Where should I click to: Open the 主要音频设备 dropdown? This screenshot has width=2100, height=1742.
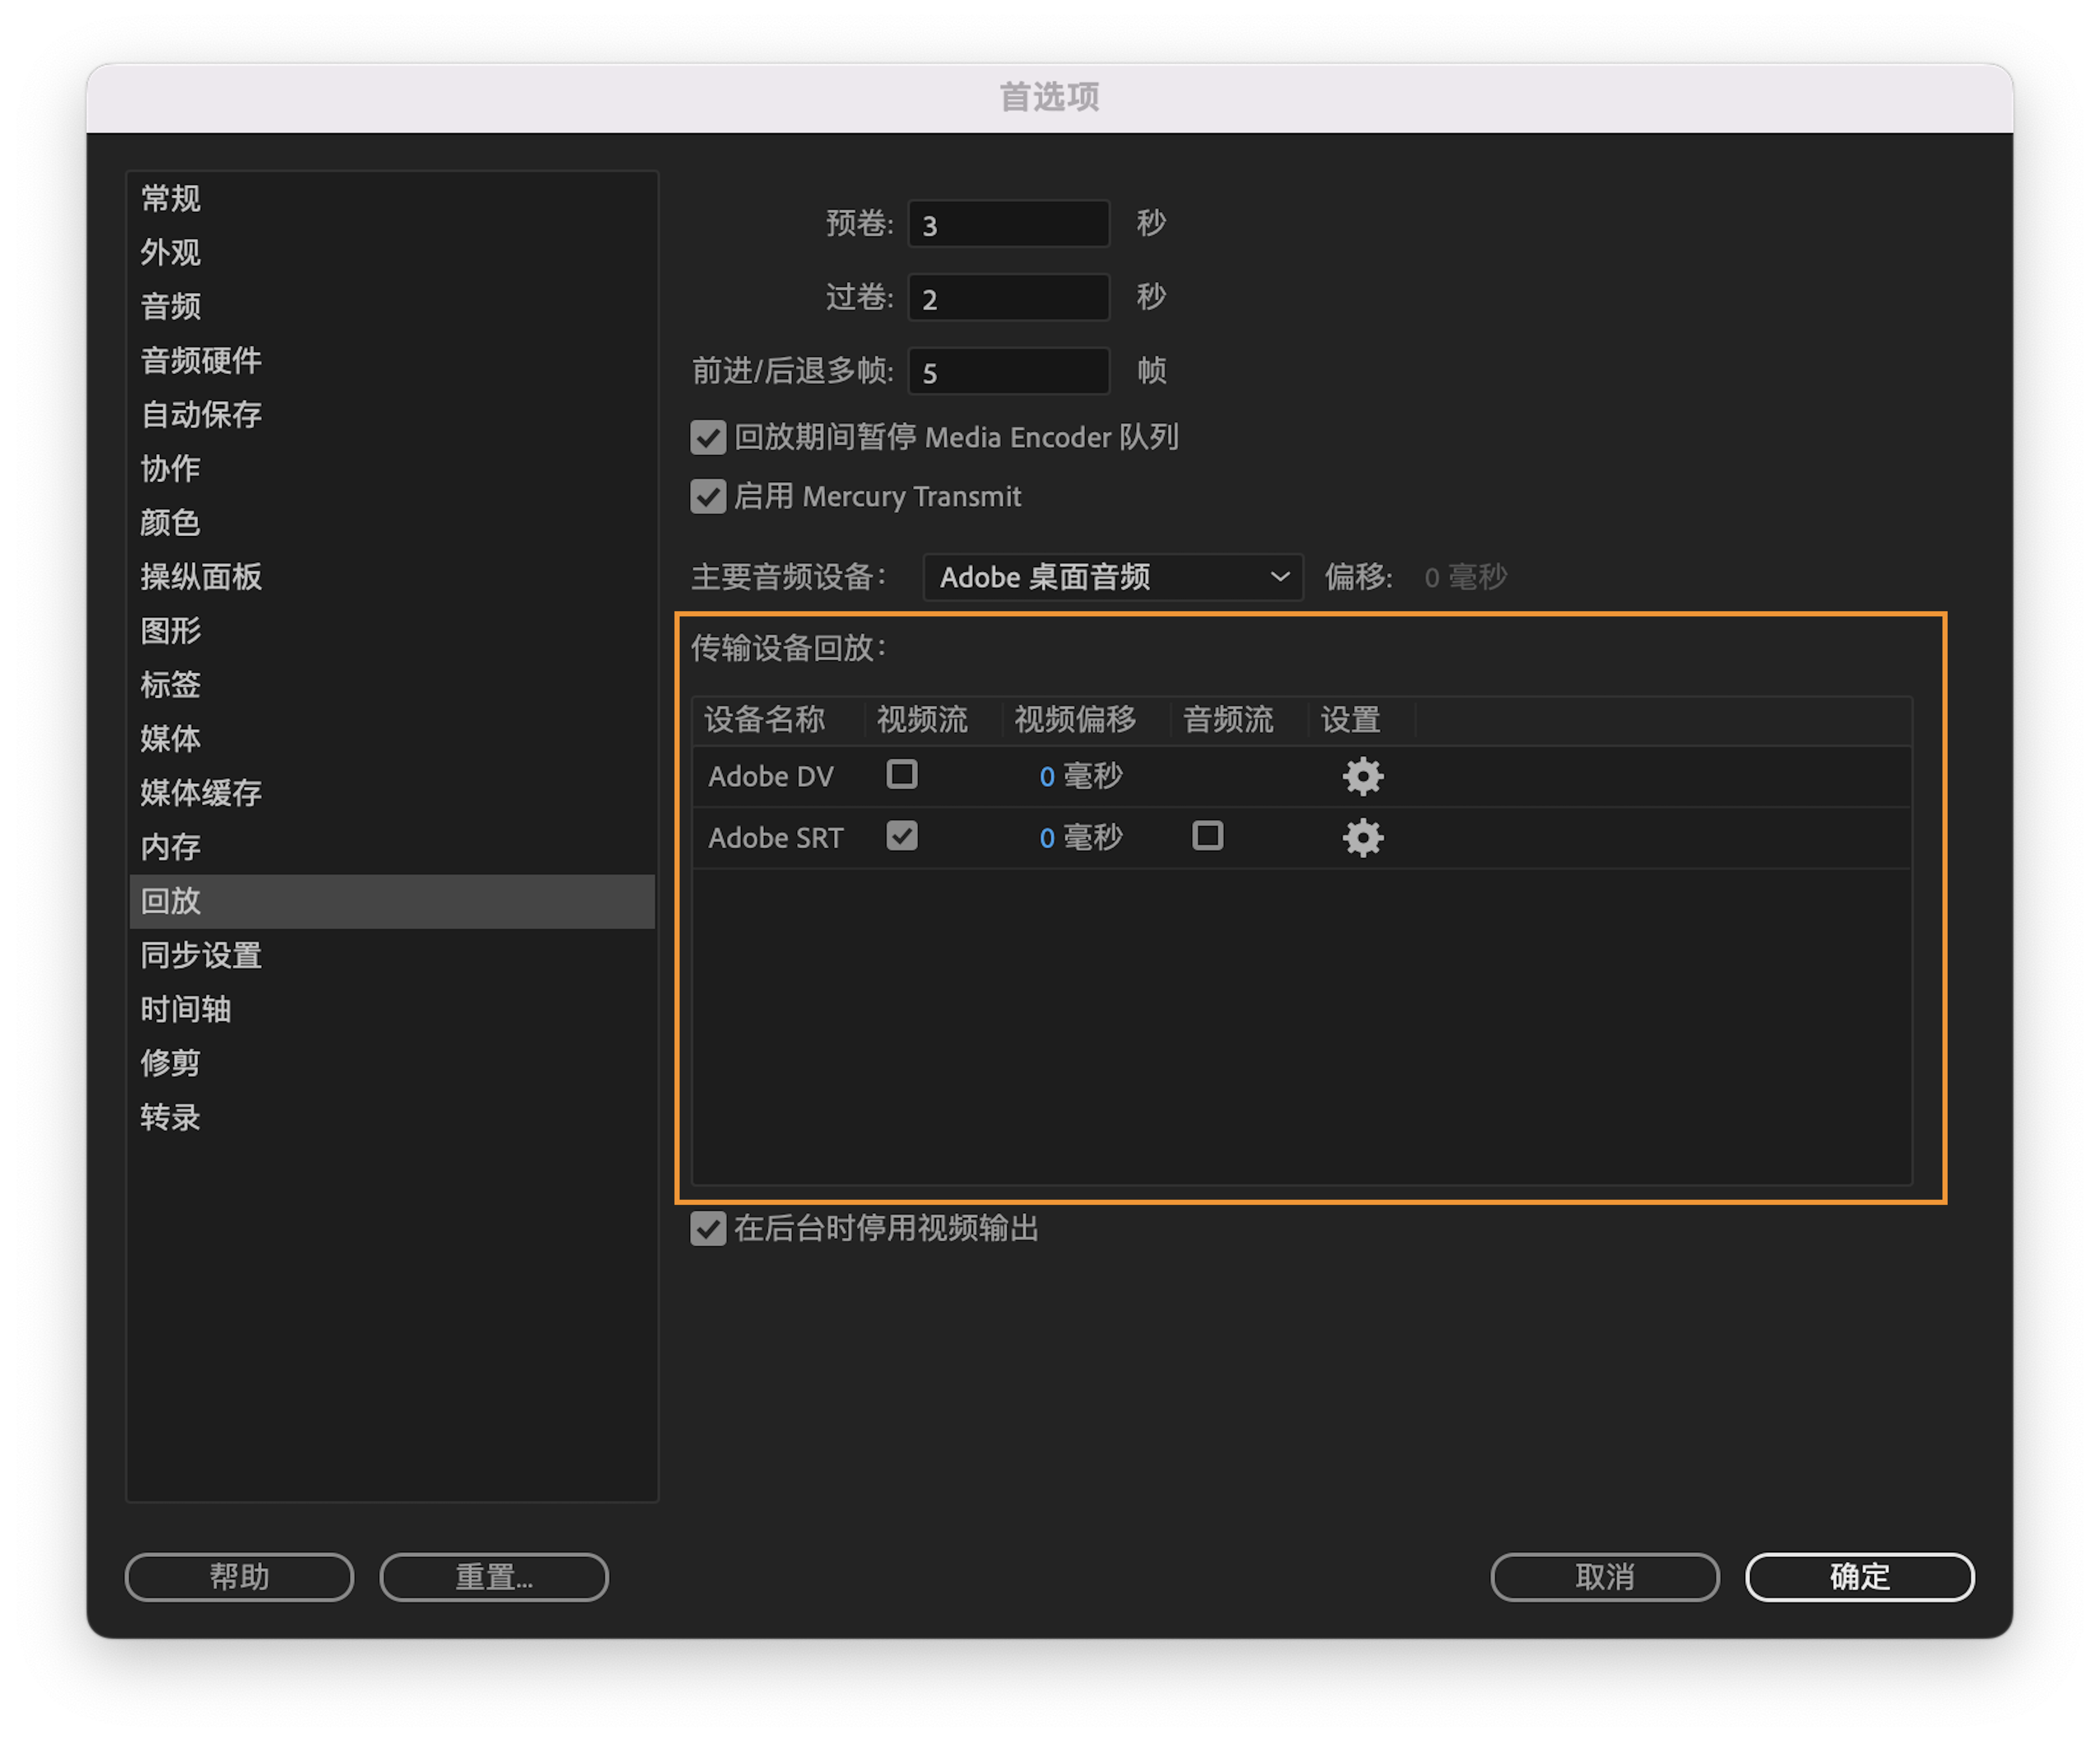click(x=1112, y=577)
